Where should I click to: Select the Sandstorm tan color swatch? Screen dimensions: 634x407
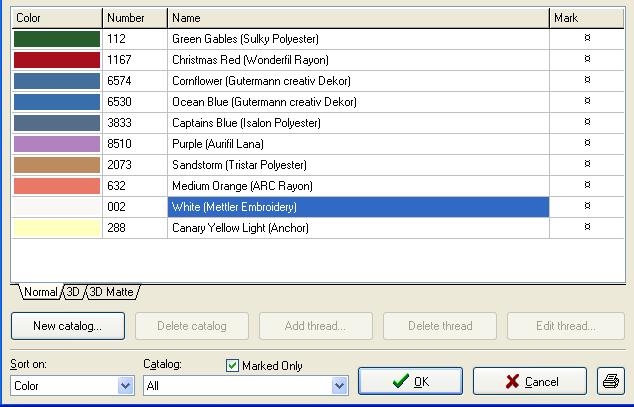point(57,165)
